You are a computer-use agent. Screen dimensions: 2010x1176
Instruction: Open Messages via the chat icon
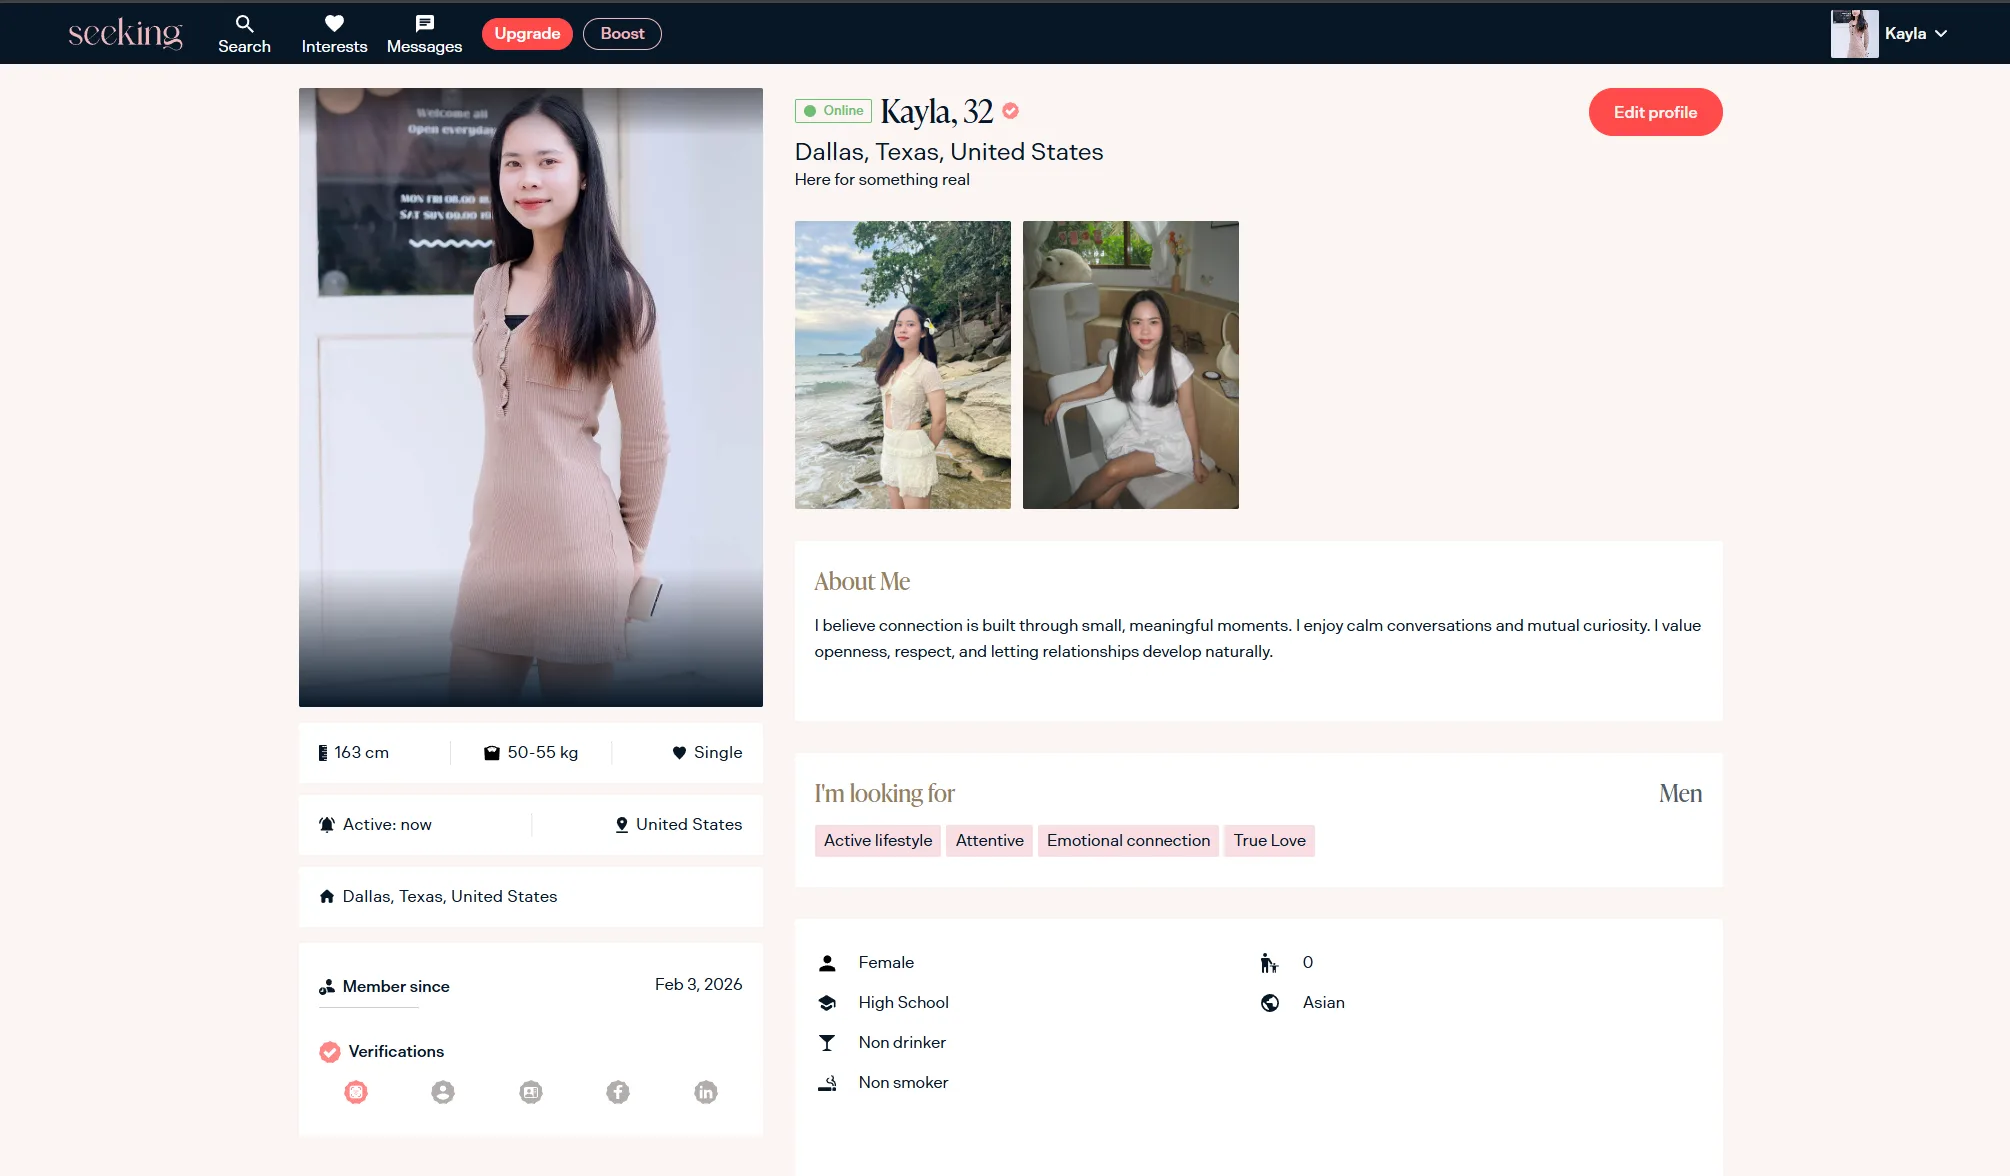point(424,34)
